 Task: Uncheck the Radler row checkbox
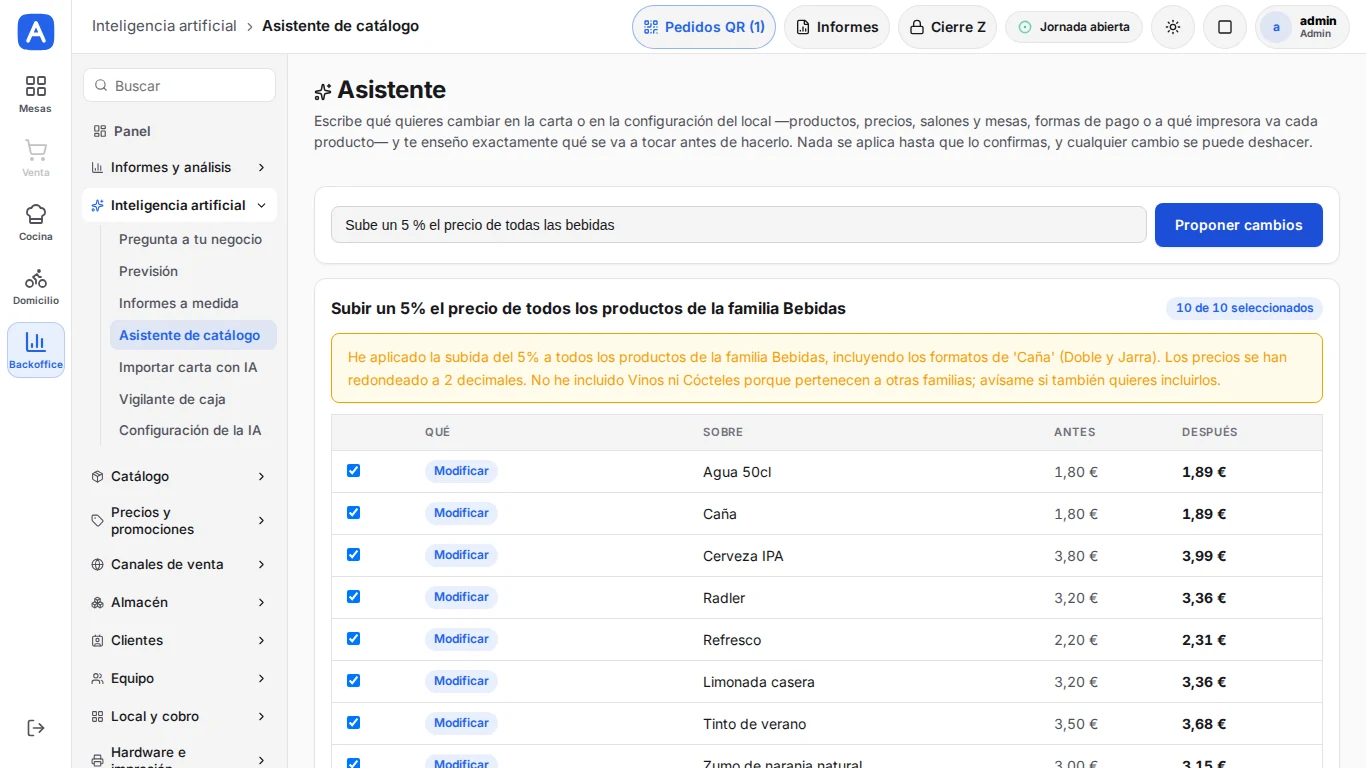coord(353,597)
